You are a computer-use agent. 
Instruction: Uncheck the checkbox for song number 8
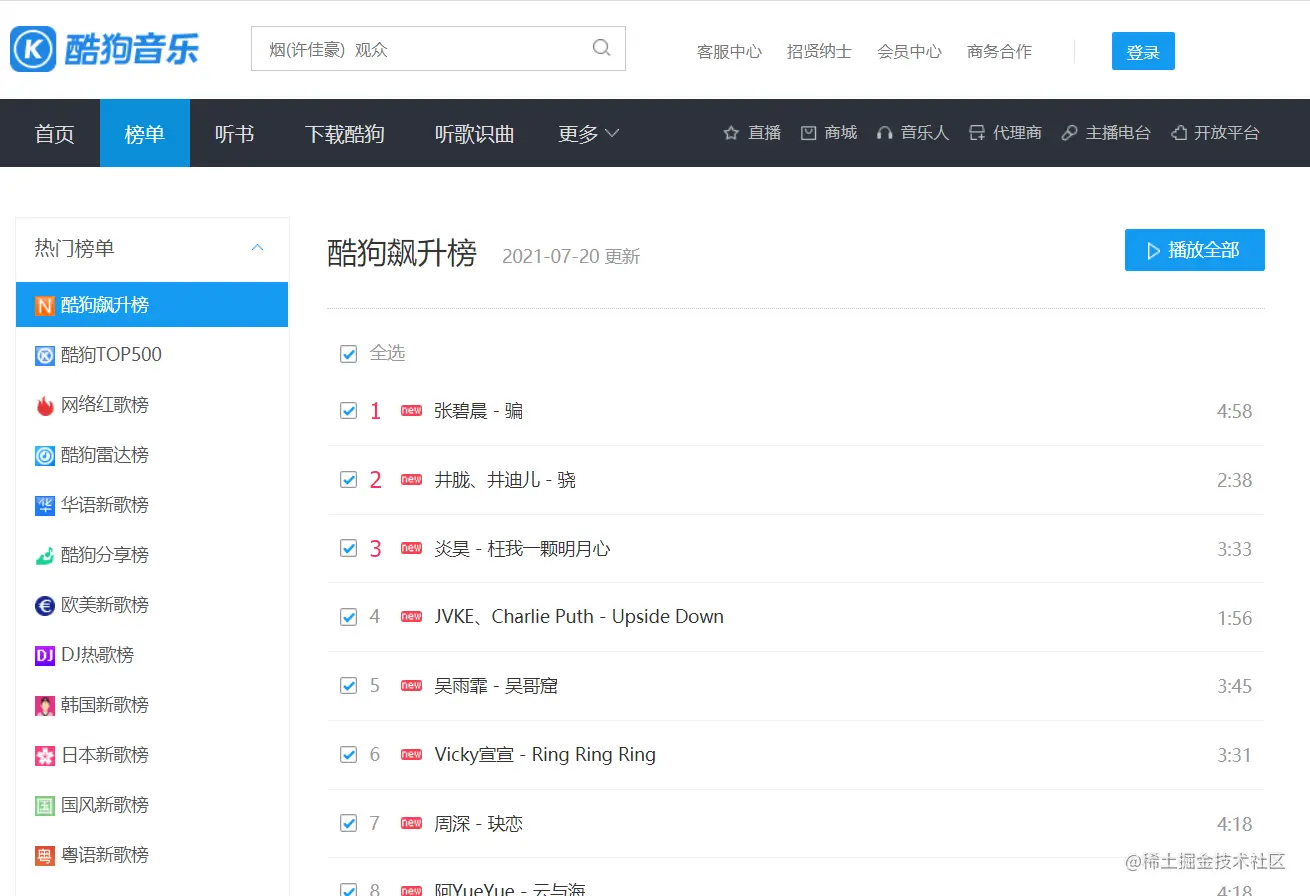tap(348, 889)
